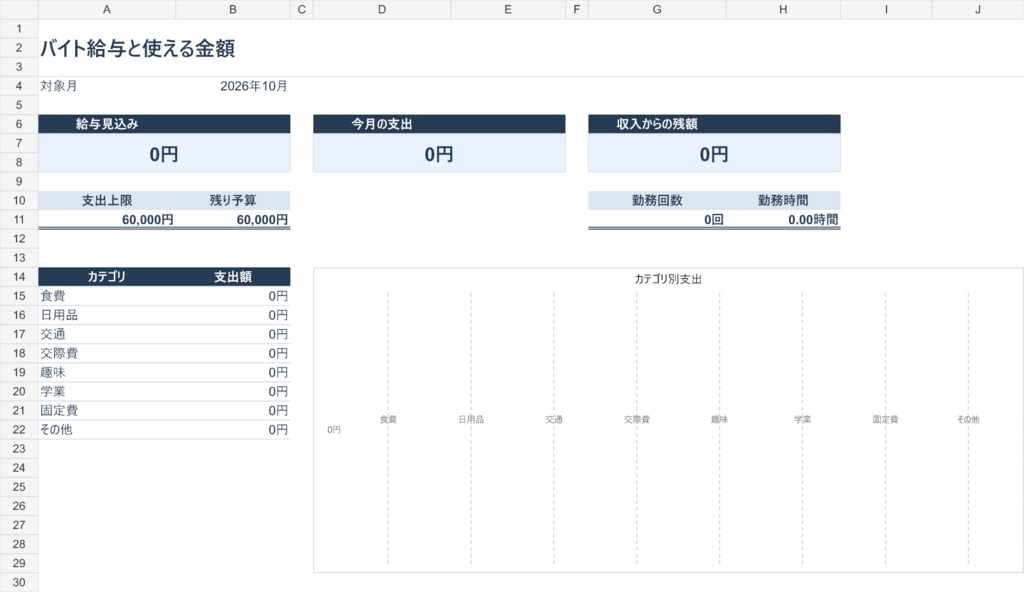
Task: Select the 0円 value under 今月の支出
Action: tap(439, 154)
